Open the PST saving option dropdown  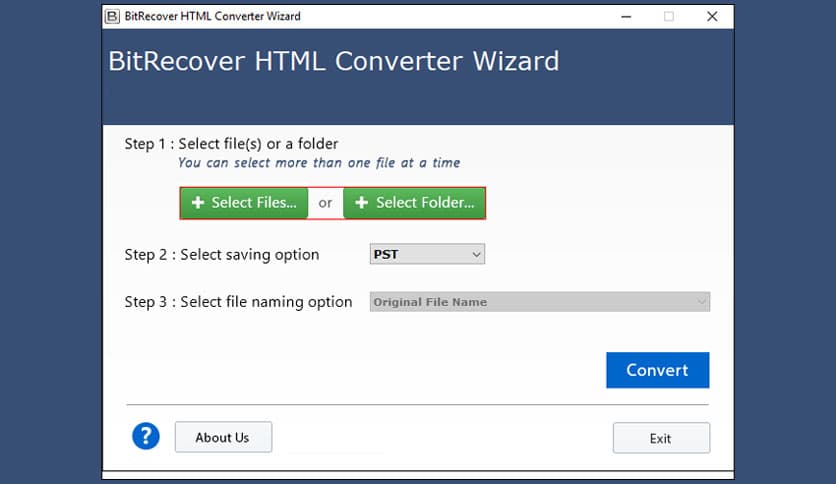click(427, 254)
